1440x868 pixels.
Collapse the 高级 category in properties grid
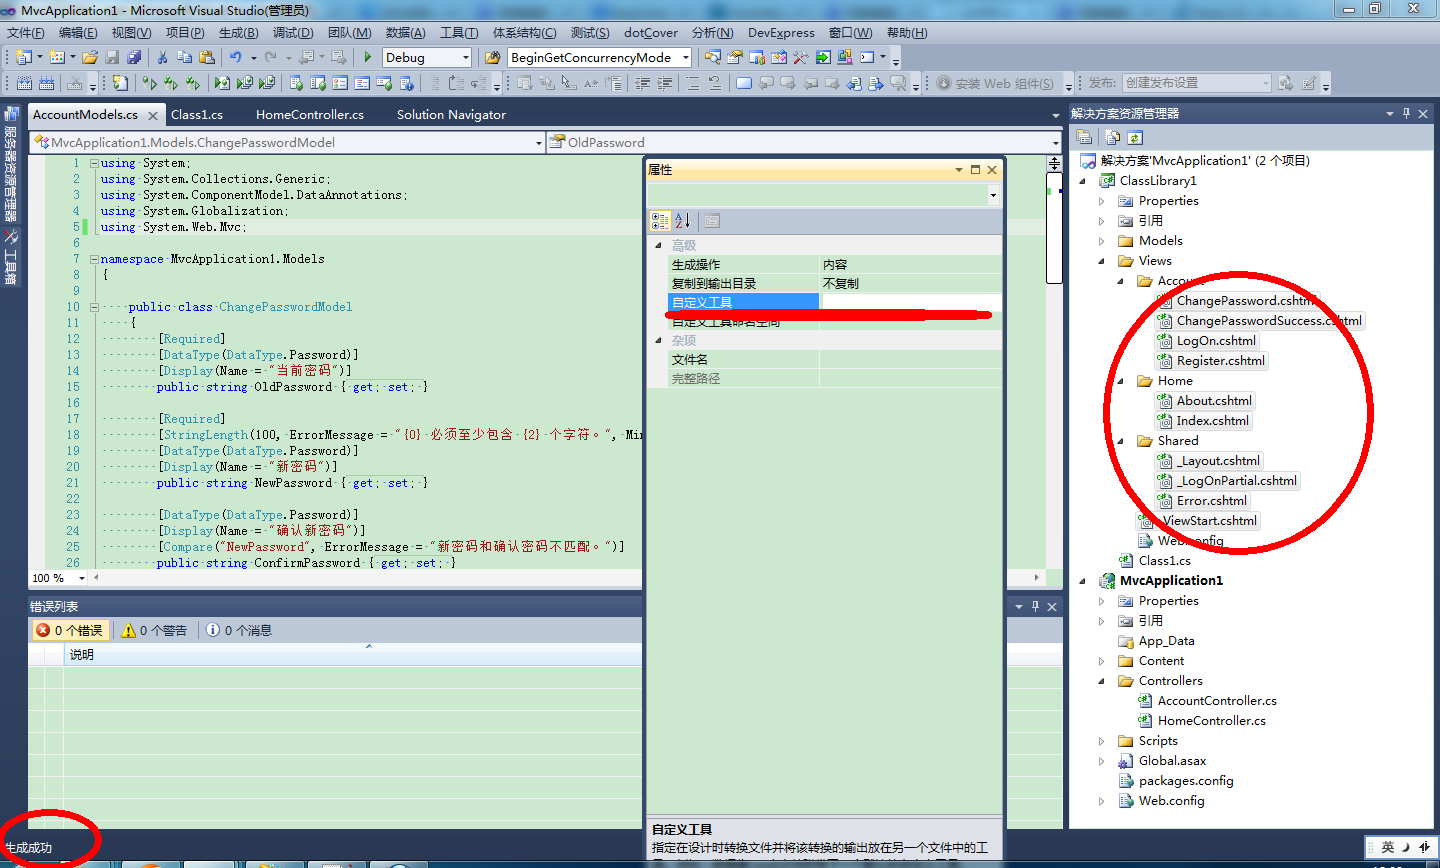pos(658,246)
